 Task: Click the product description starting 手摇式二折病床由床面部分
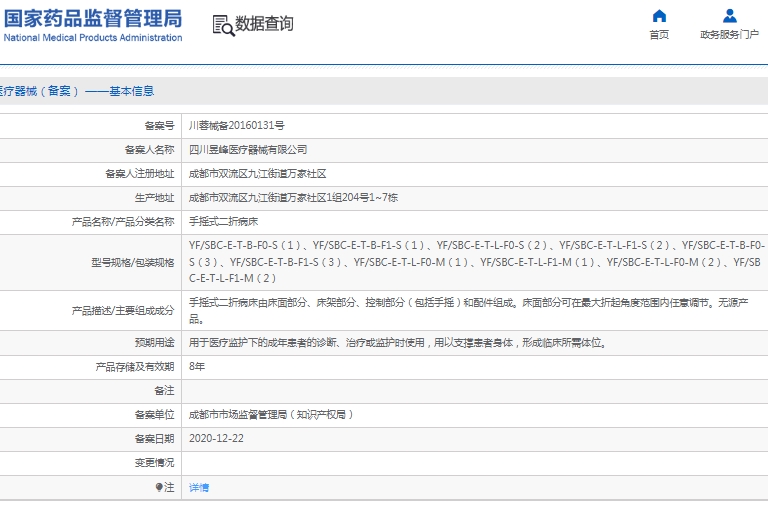tap(469, 311)
